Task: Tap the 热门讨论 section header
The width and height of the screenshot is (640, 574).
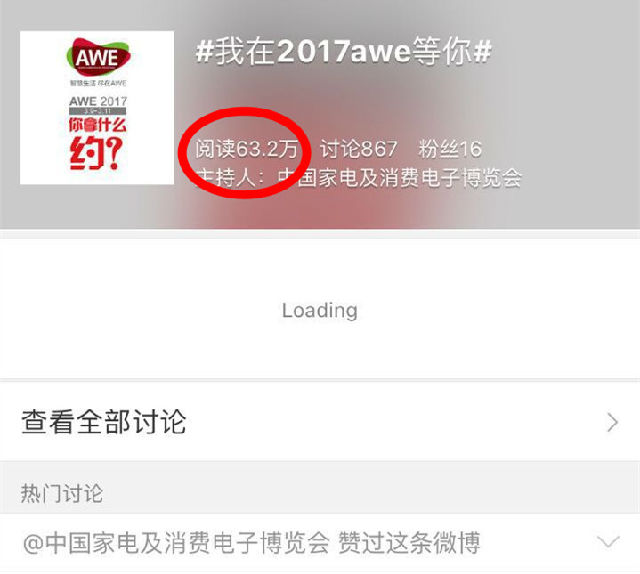Action: point(62,493)
